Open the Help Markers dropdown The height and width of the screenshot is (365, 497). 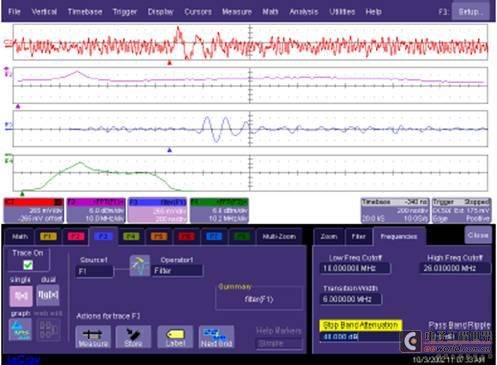[x=279, y=343]
